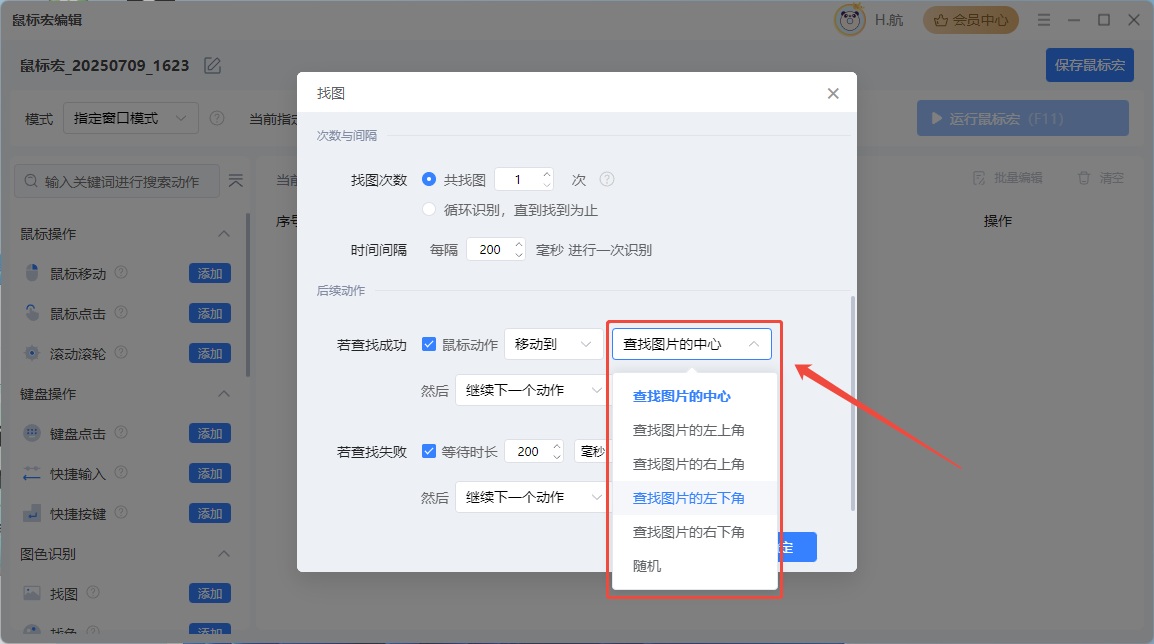
Task: Click 运行鼠标宏 (F11) button
Action: coord(1022,118)
